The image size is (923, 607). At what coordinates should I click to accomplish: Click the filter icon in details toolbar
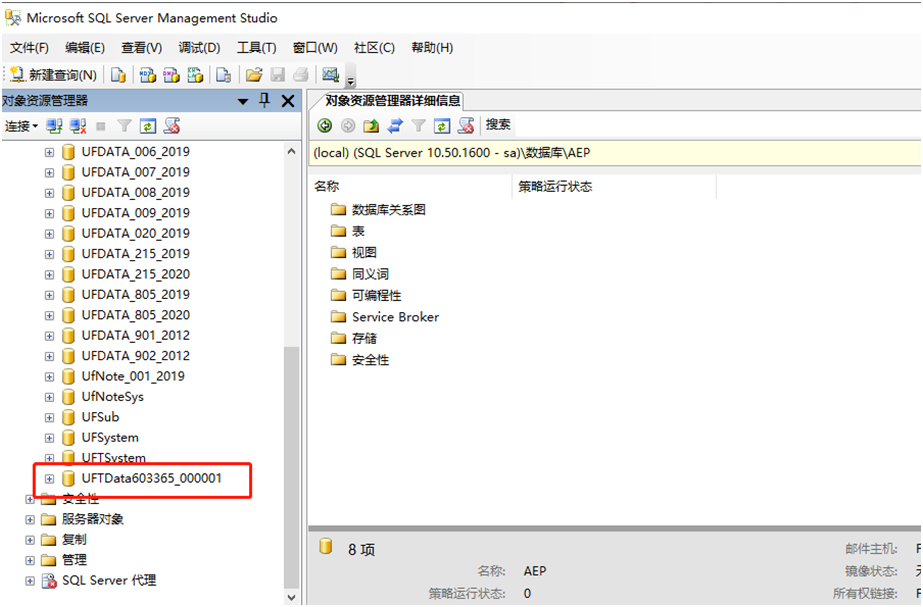pyautogui.click(x=418, y=125)
